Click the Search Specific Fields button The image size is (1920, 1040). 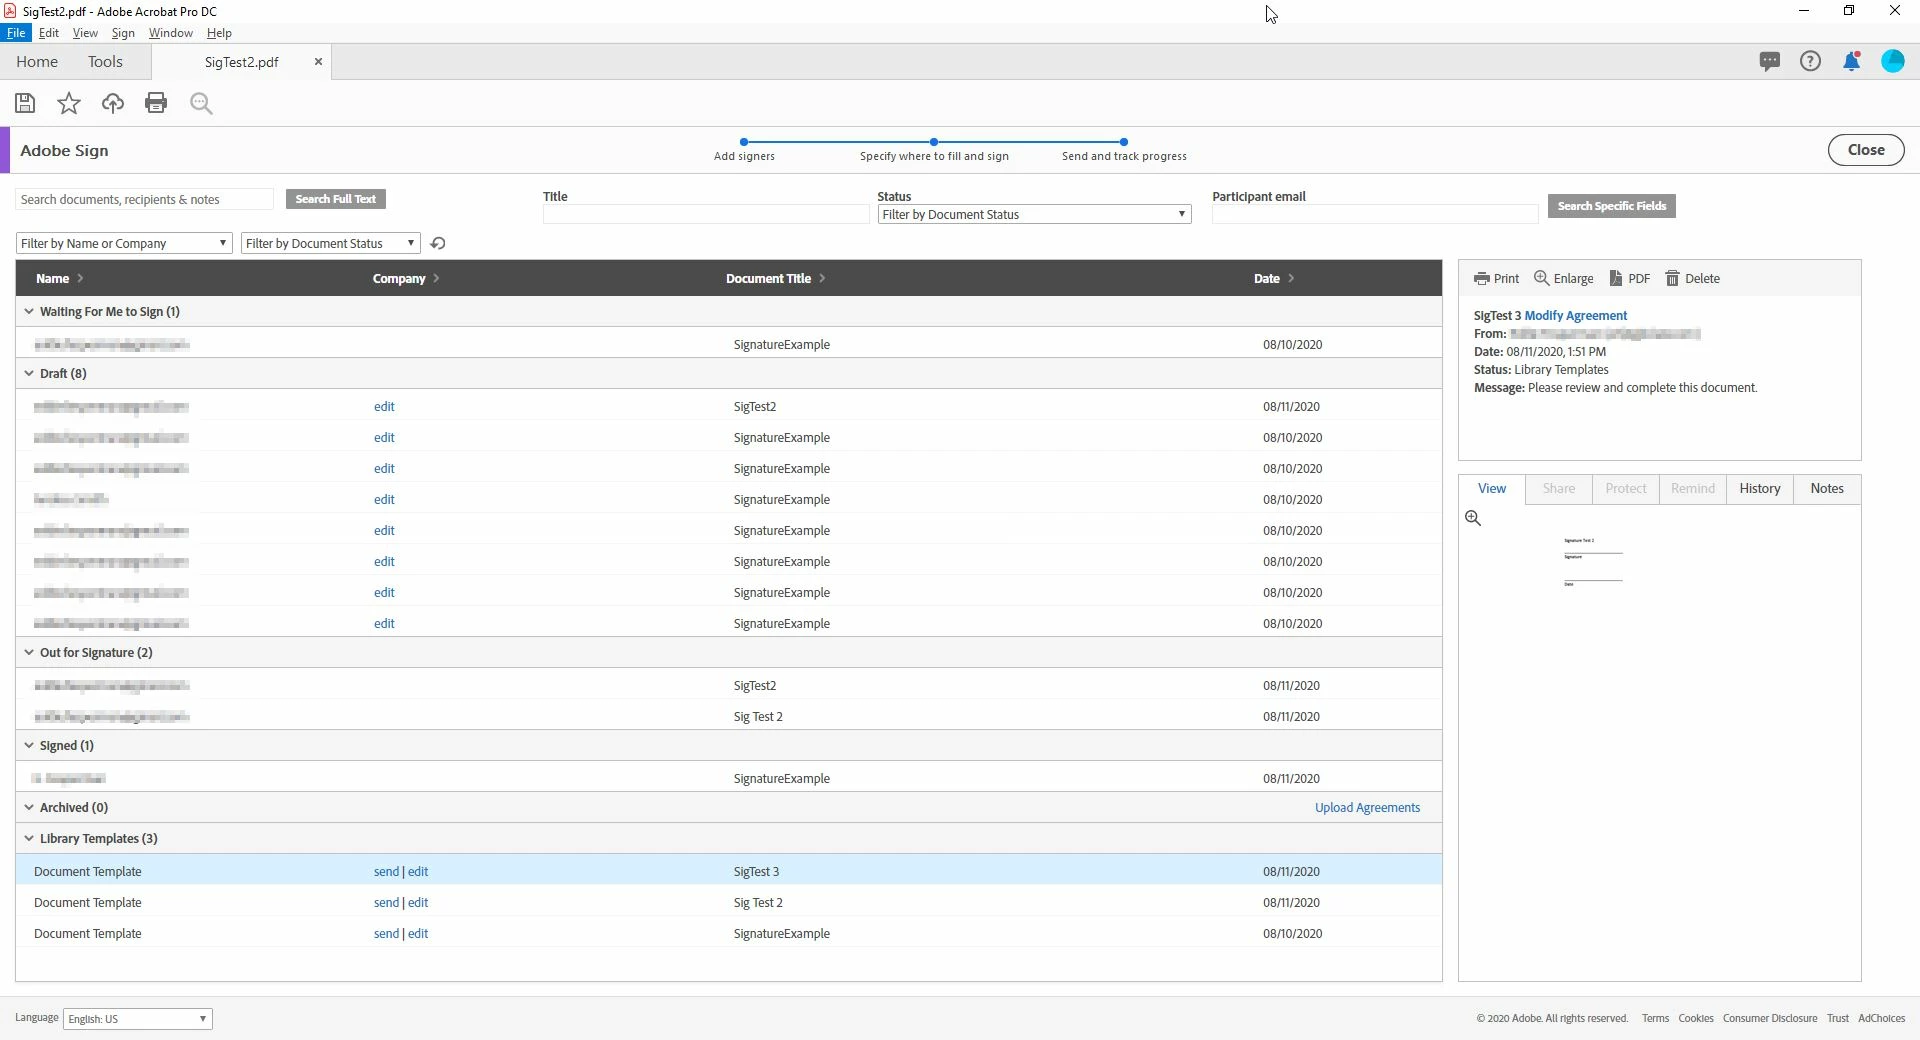click(x=1612, y=206)
